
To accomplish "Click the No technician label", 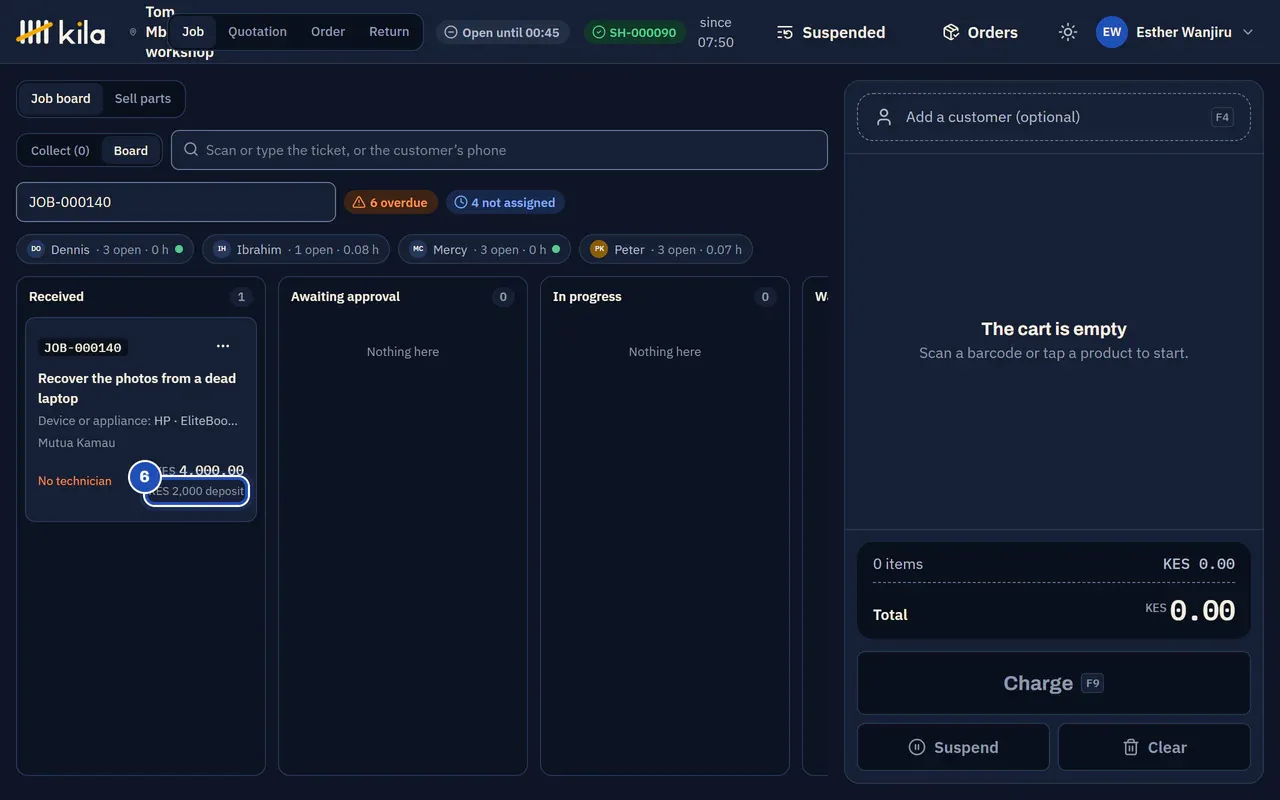I will [x=75, y=481].
